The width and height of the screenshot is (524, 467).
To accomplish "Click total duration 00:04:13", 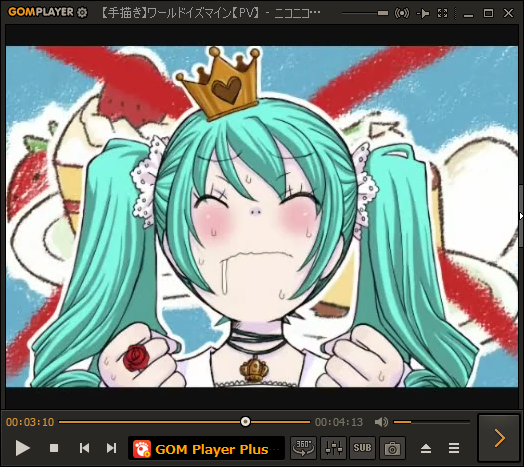I will click(339, 422).
